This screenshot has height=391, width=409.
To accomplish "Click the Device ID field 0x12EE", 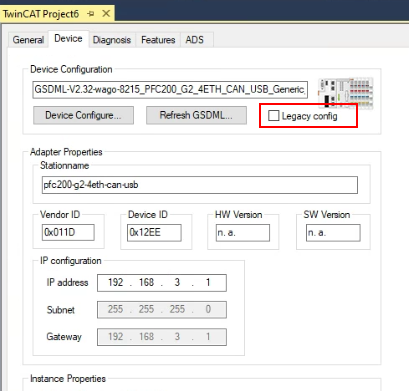I will [x=154, y=232].
